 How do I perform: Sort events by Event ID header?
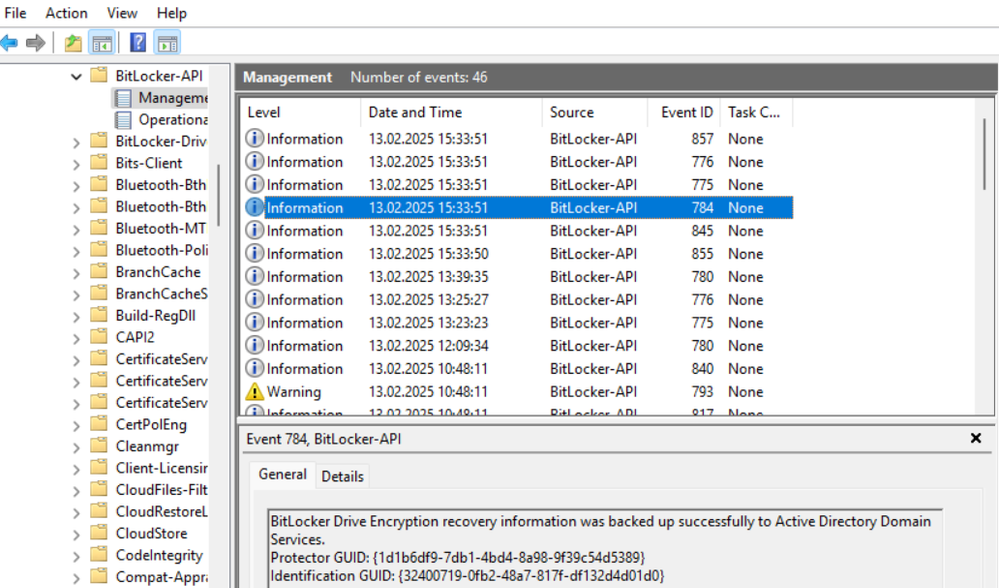coord(684,112)
